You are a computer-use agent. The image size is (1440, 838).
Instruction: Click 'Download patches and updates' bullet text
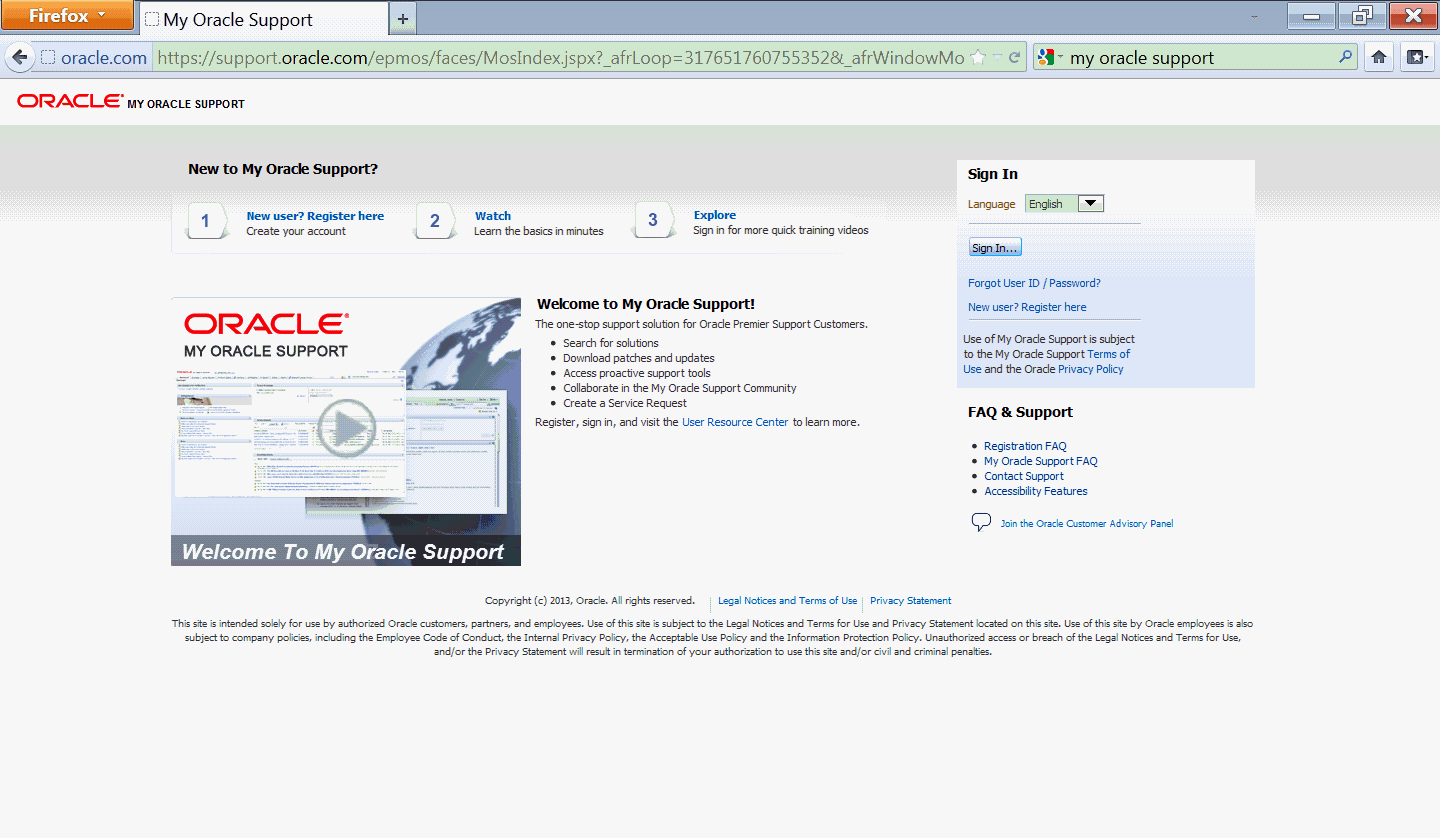(639, 358)
